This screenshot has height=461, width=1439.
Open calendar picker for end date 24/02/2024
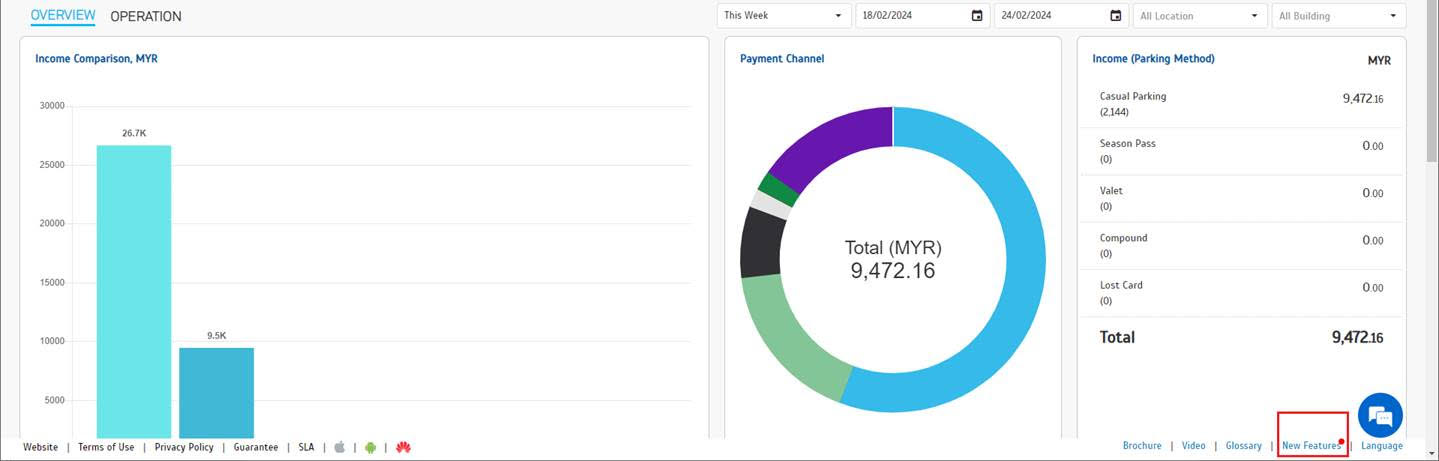(1115, 16)
